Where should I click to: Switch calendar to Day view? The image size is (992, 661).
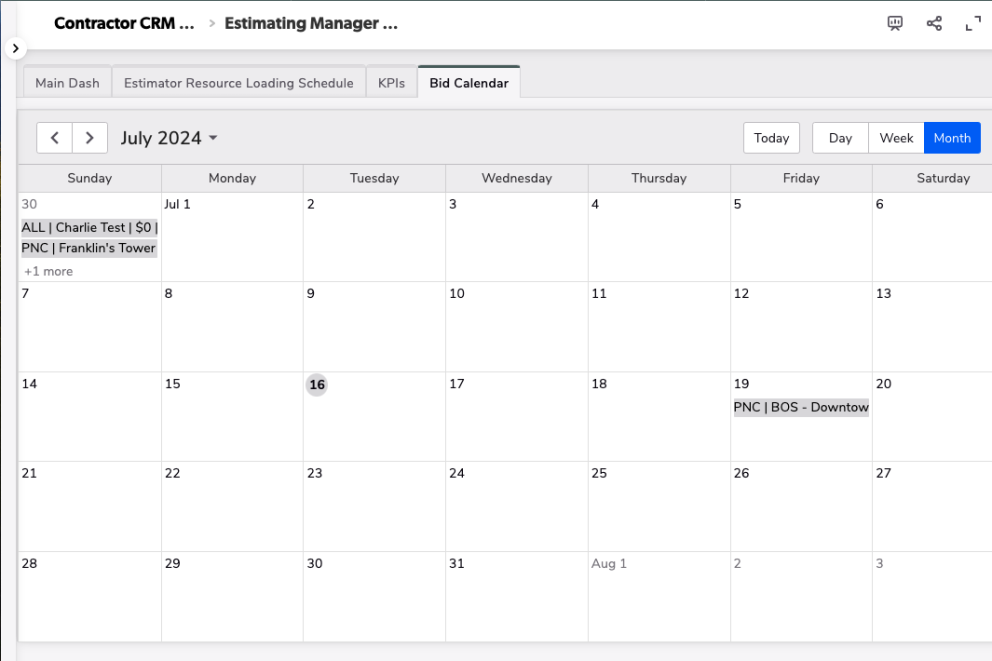point(840,138)
